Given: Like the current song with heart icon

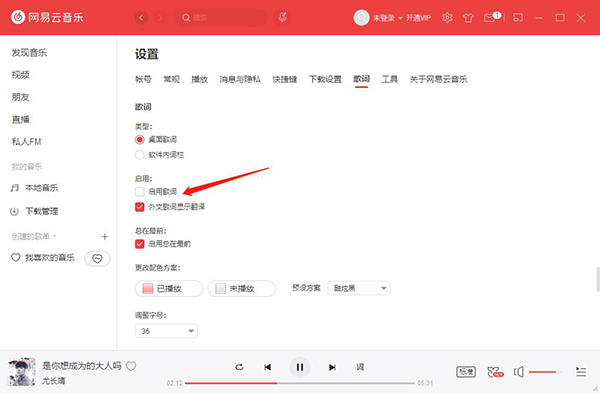Looking at the screenshot, I should point(131,366).
